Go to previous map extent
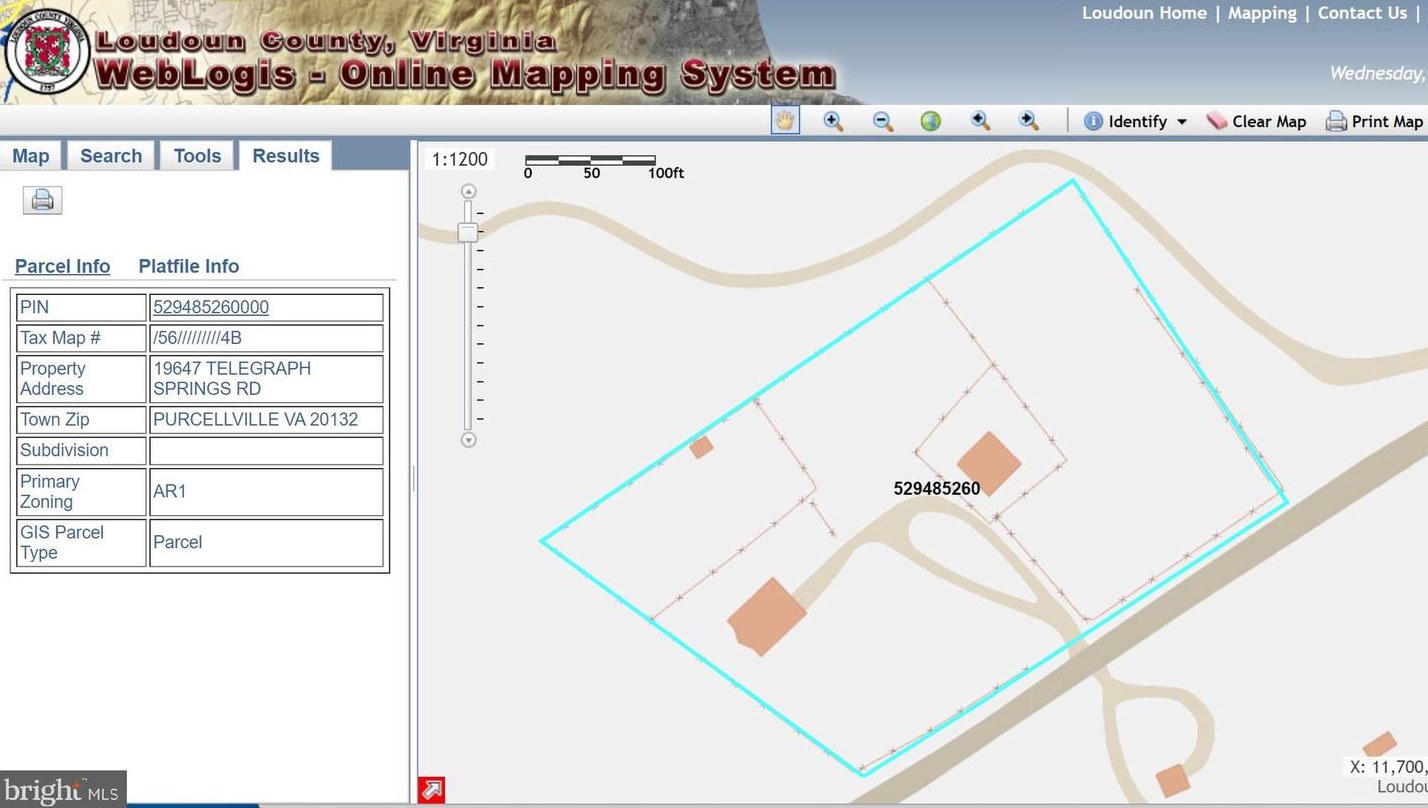Image resolution: width=1428 pixels, height=808 pixels. 980,121
